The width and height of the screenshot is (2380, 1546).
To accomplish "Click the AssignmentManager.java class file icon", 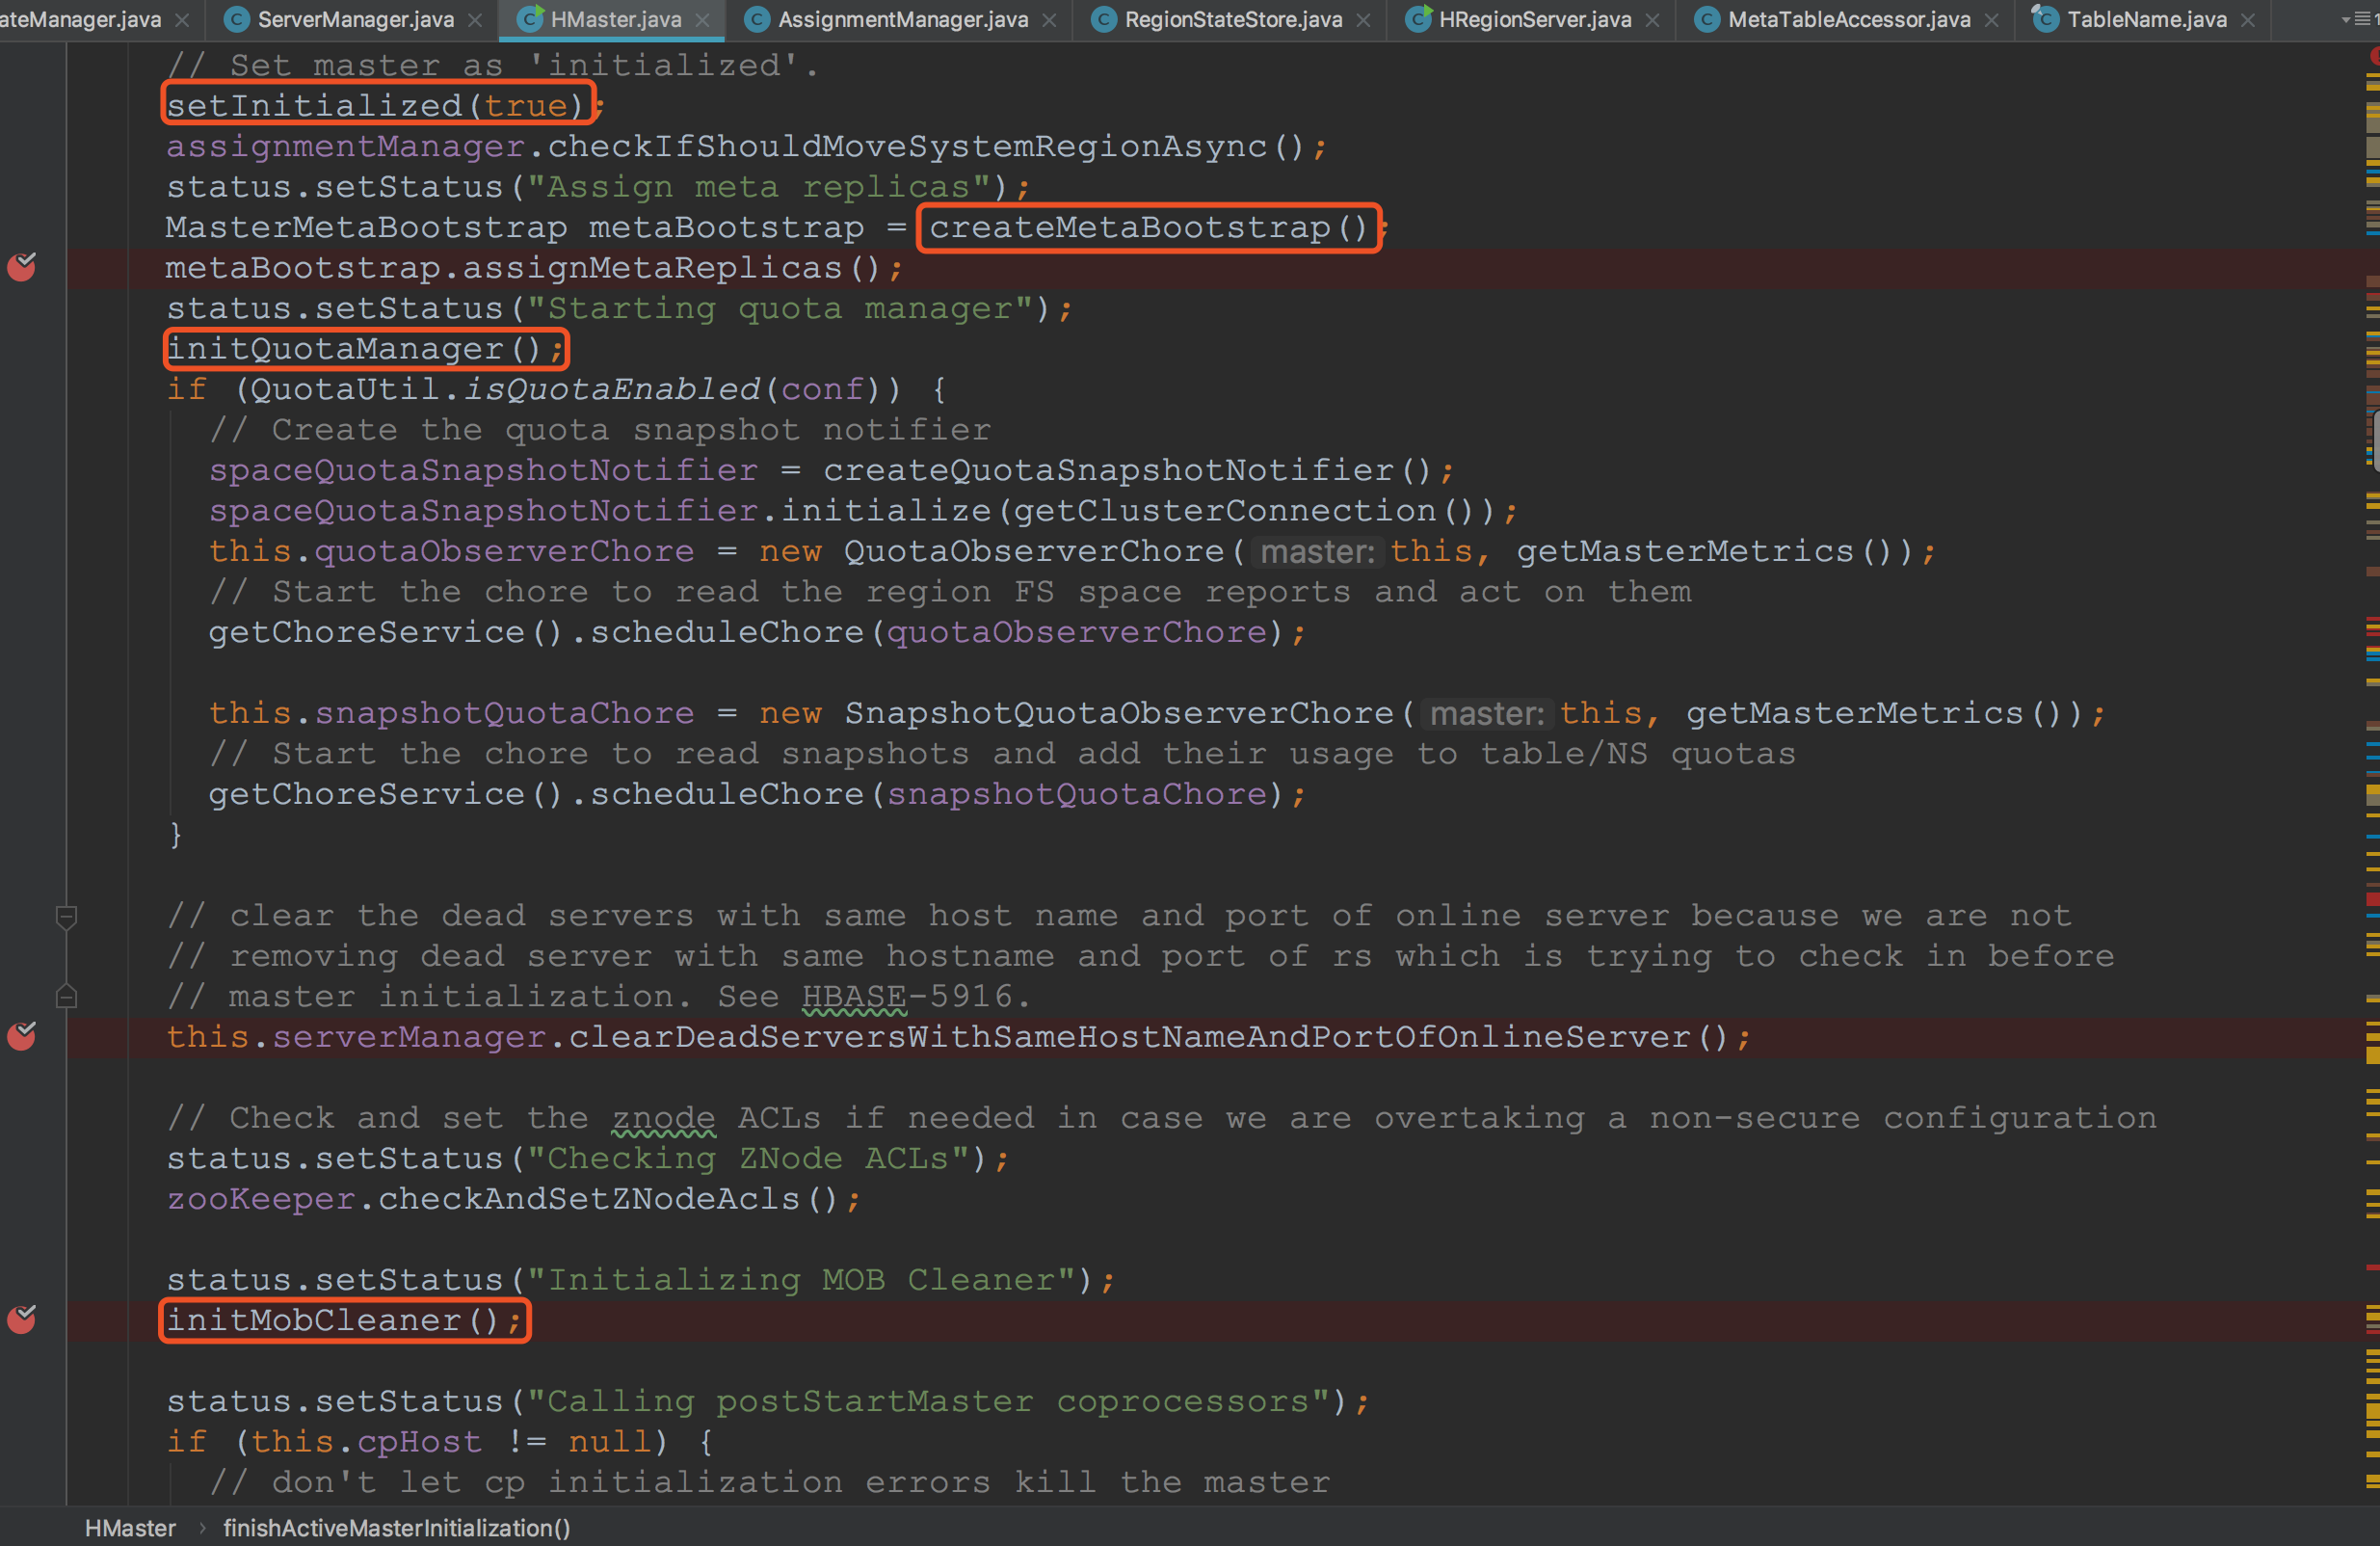I will click(x=757, y=19).
